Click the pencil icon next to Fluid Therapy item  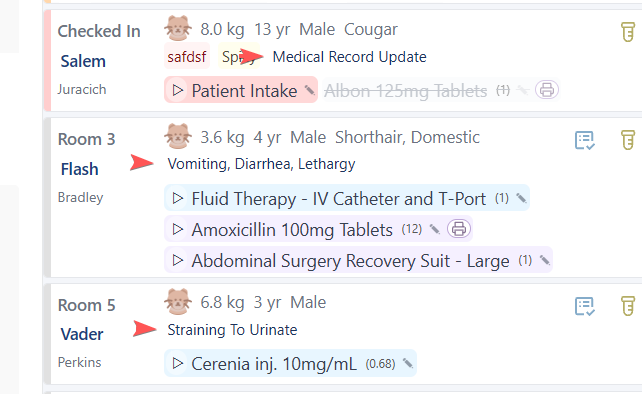(x=521, y=198)
